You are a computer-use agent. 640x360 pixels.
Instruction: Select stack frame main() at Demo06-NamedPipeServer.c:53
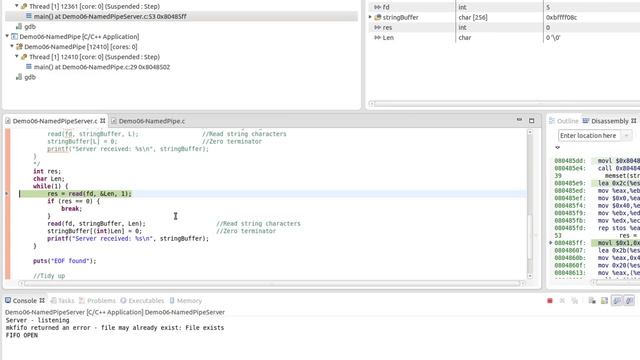(x=110, y=16)
